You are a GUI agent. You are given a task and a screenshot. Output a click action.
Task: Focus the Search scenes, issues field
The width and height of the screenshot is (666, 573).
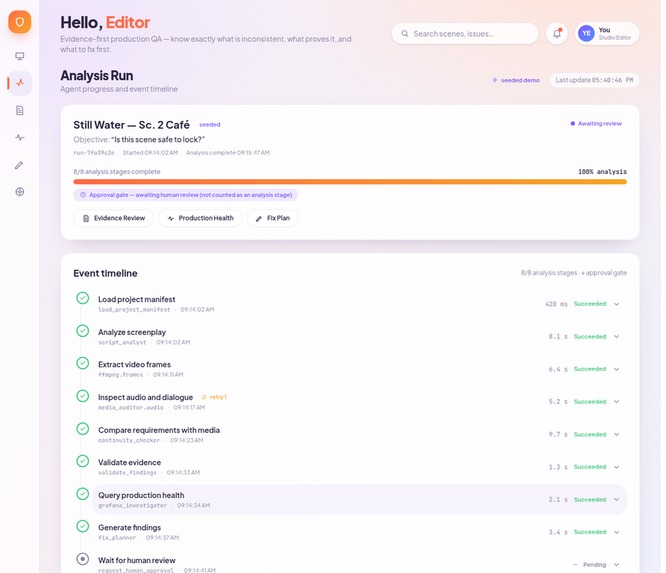(465, 34)
